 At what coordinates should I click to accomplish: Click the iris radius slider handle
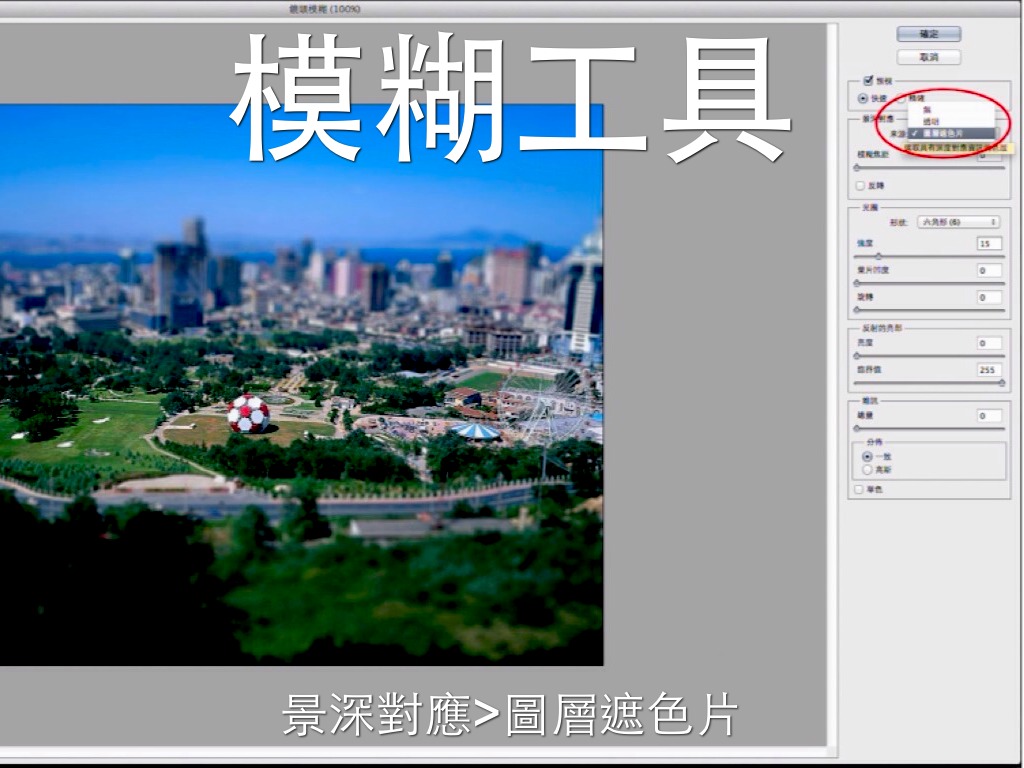coord(879,256)
